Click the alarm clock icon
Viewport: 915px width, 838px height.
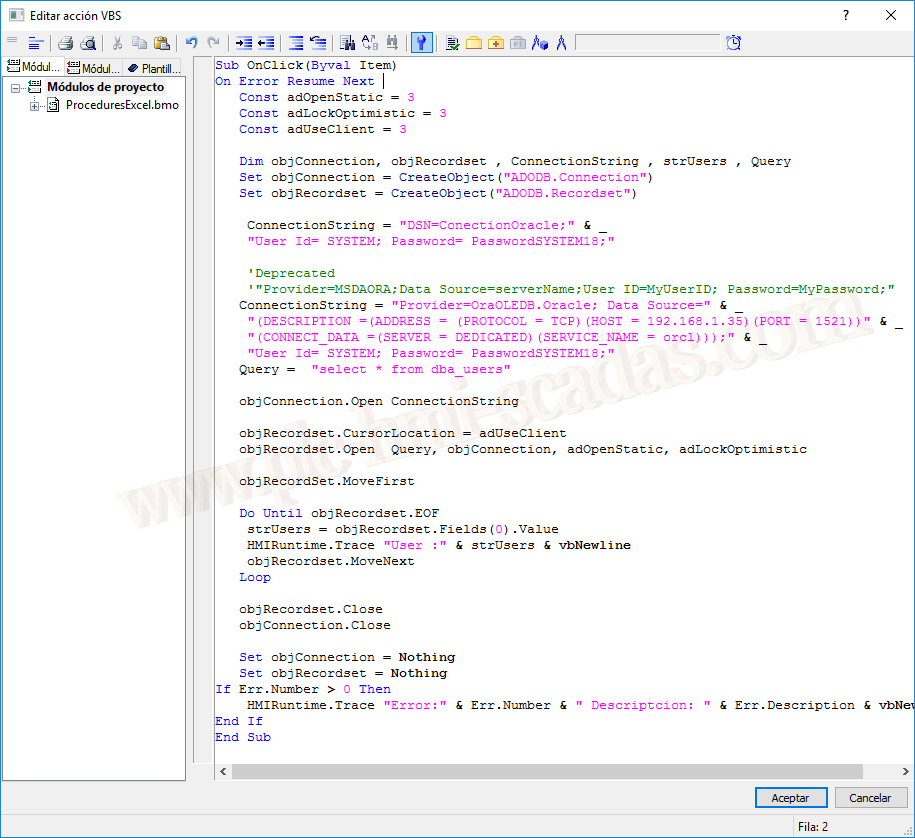coord(734,43)
